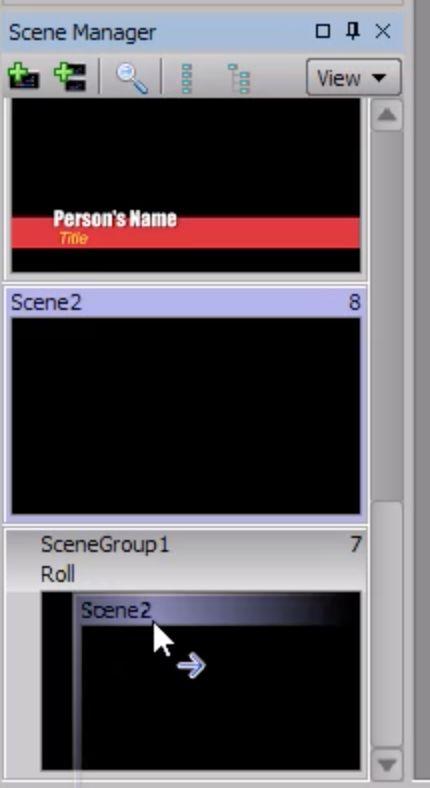Switch to hierarchical tree layout icon
The width and height of the screenshot is (430, 788).
[x=238, y=78]
